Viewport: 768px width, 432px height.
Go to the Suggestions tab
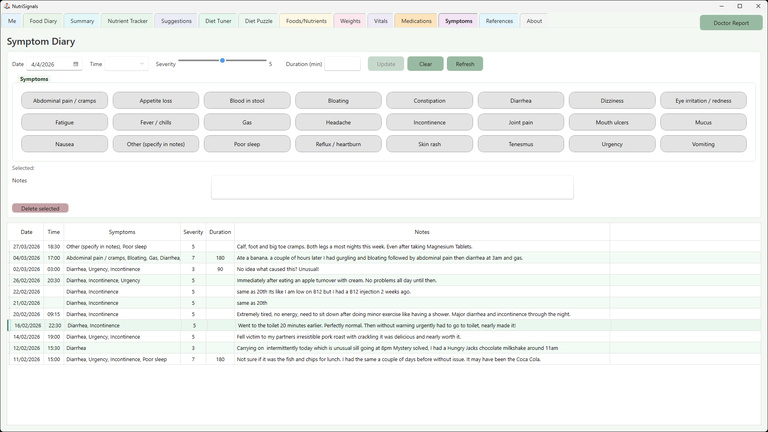176,21
